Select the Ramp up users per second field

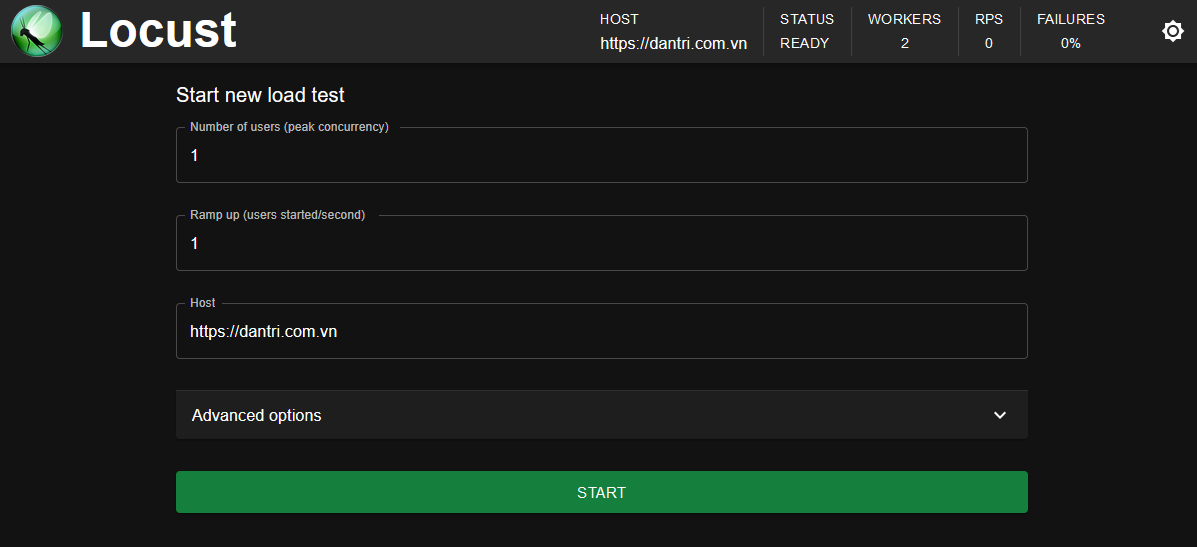[x=602, y=243]
